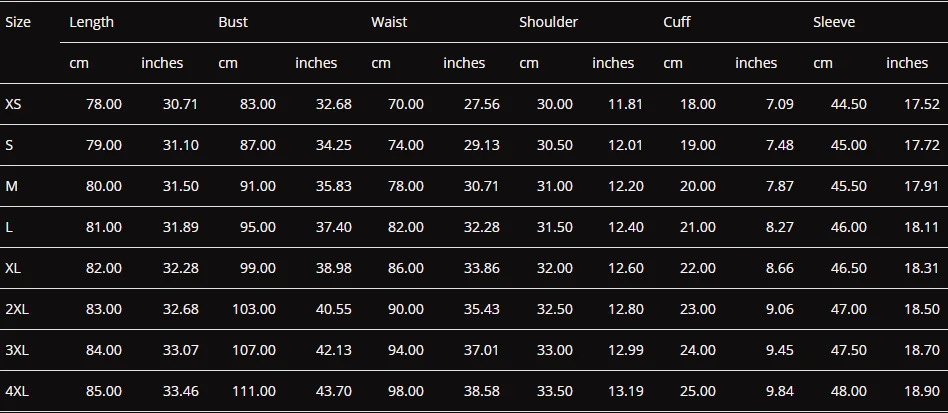
Task: Select the XS size row label
Action: pos(13,104)
